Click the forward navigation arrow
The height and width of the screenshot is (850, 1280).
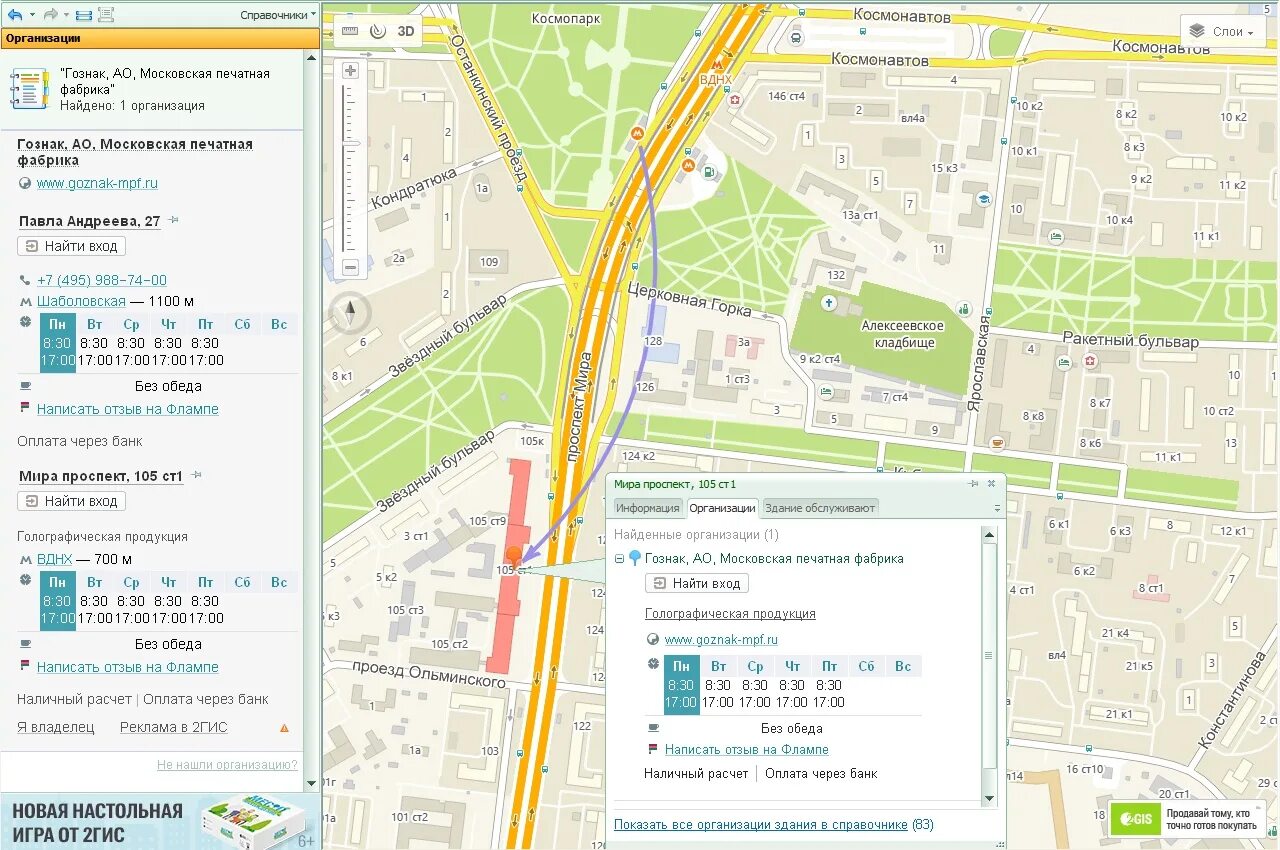(x=50, y=14)
